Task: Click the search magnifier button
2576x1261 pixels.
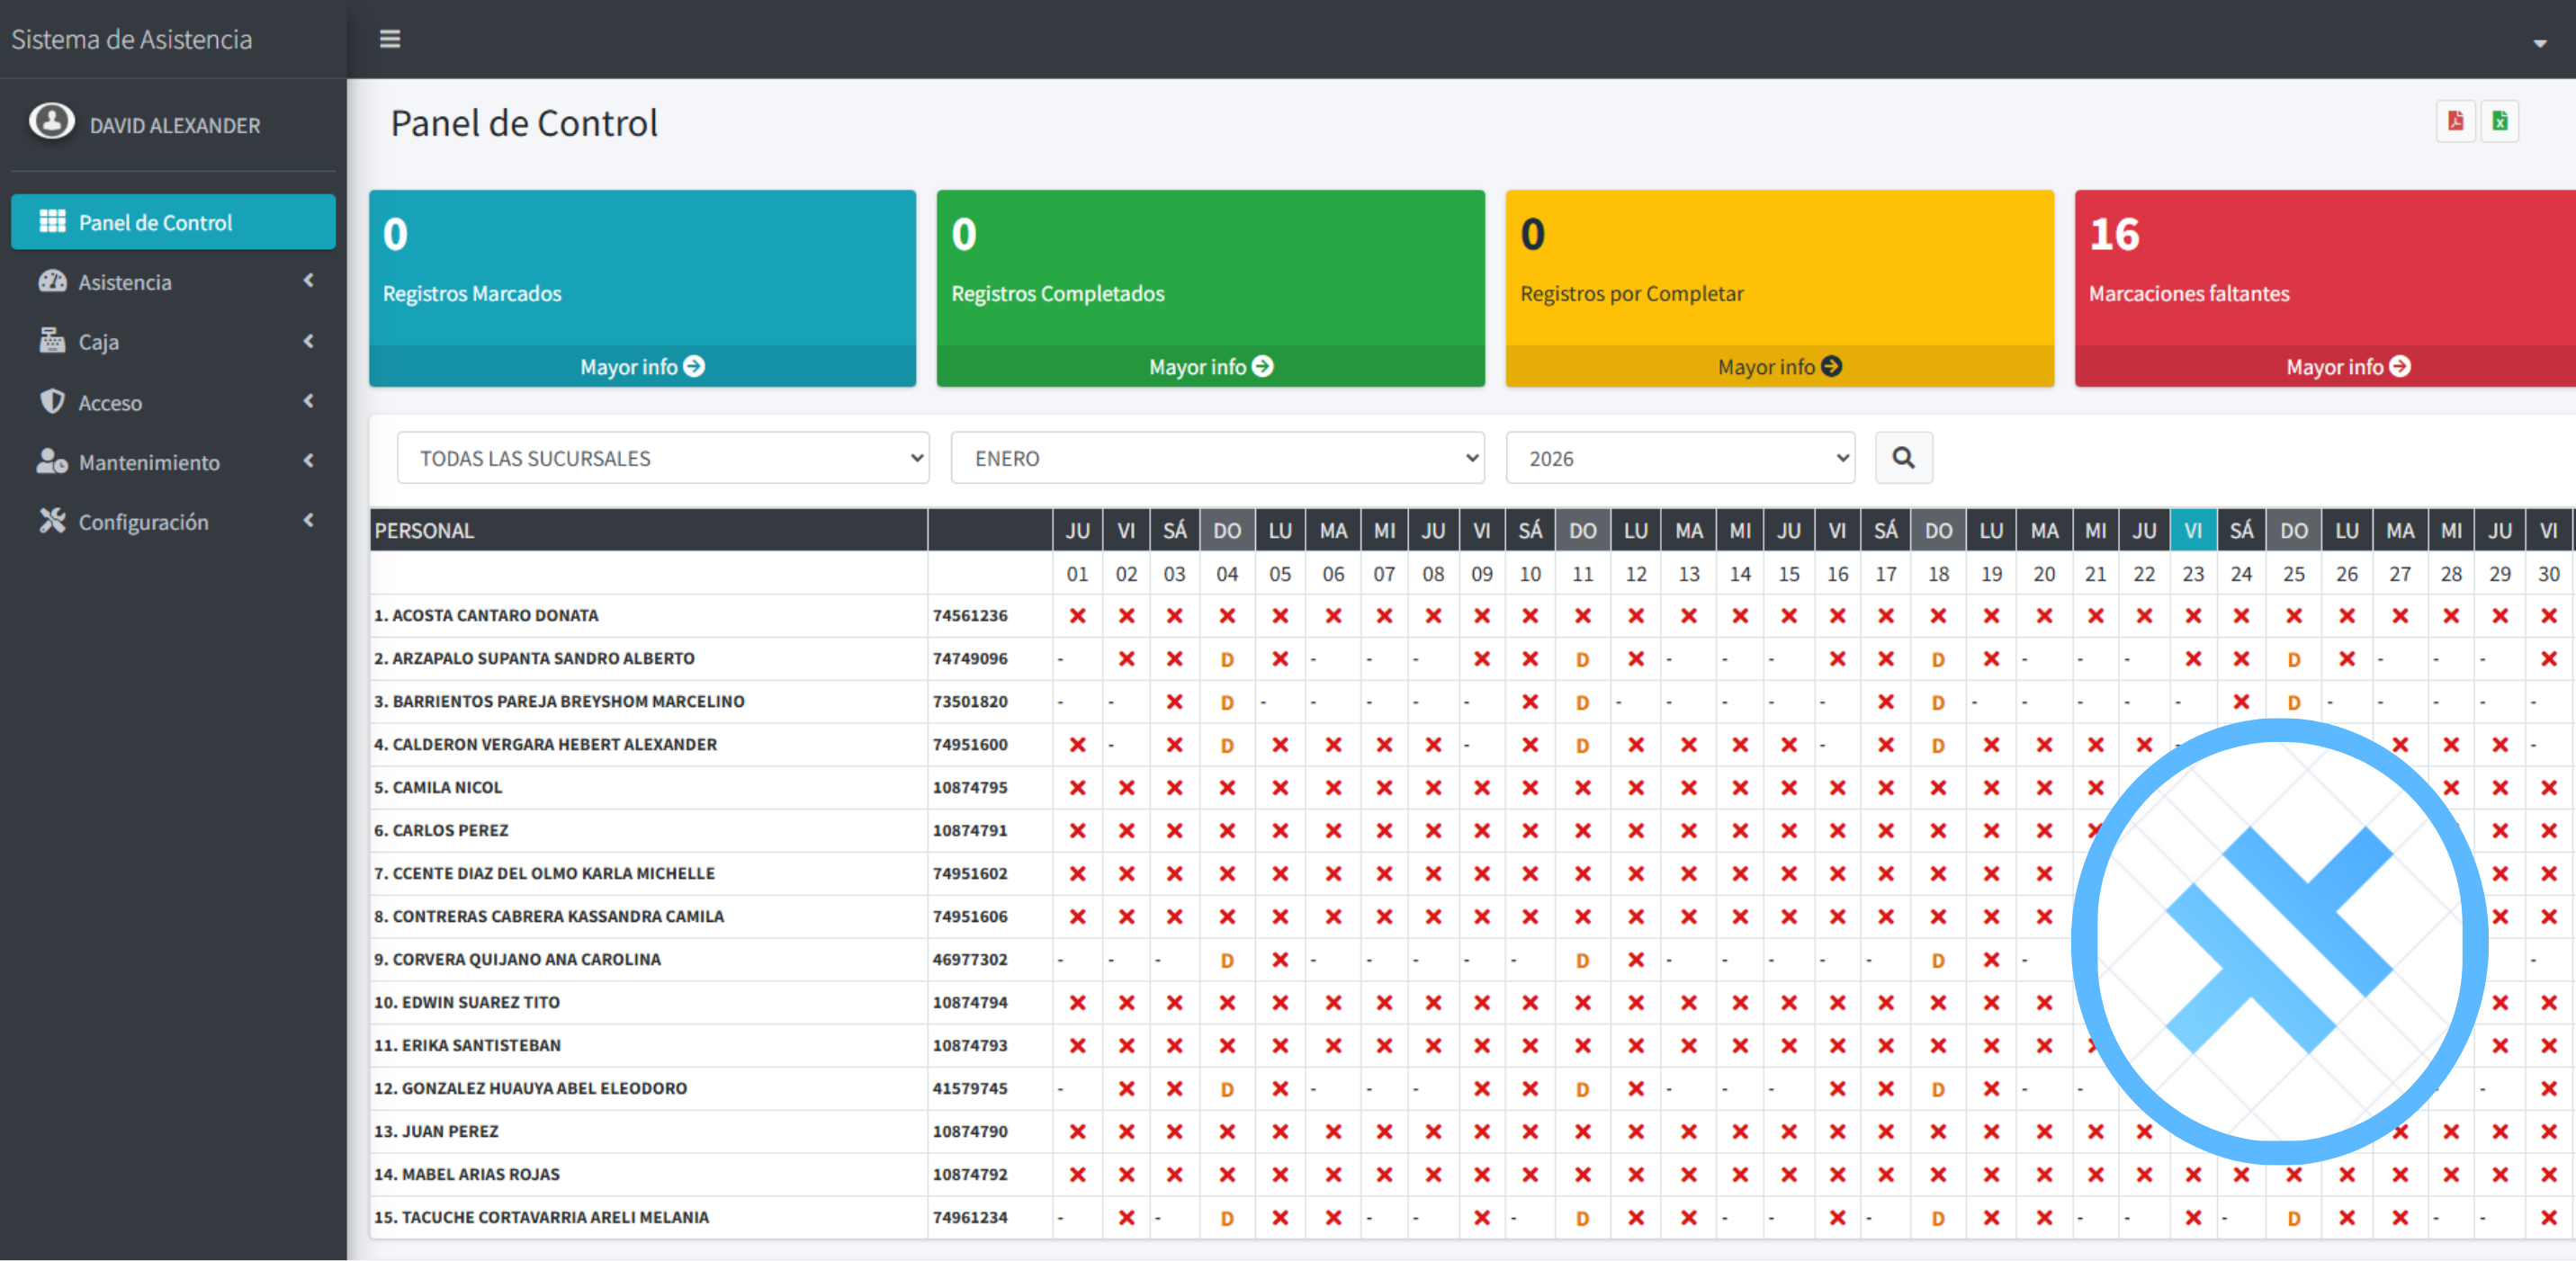Action: pos(1902,458)
